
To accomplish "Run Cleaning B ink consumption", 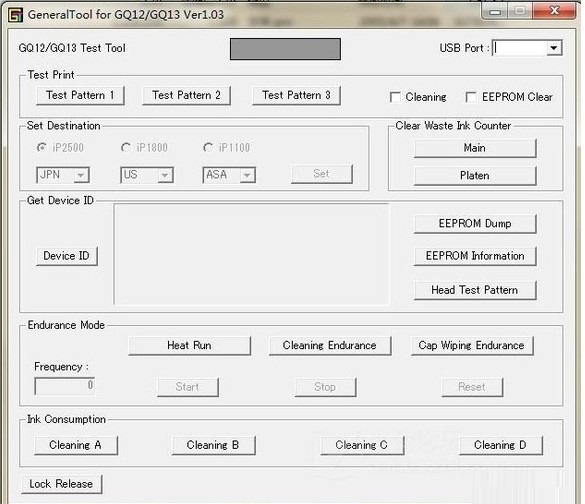I will (x=213, y=445).
